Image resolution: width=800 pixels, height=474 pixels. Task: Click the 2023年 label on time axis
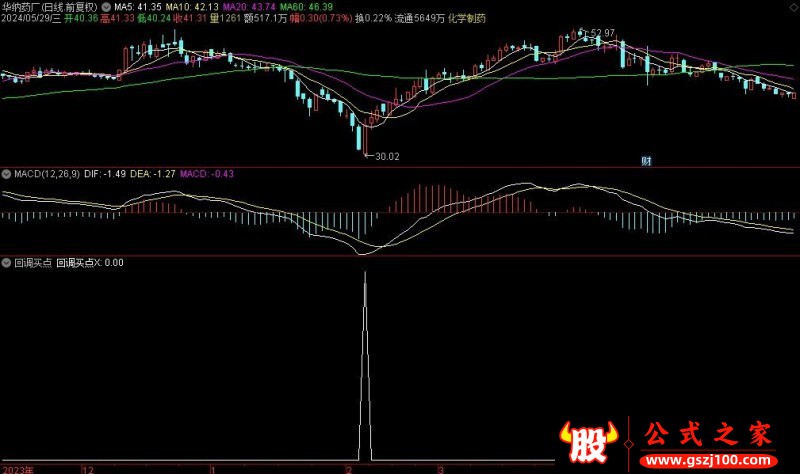click(x=18, y=468)
